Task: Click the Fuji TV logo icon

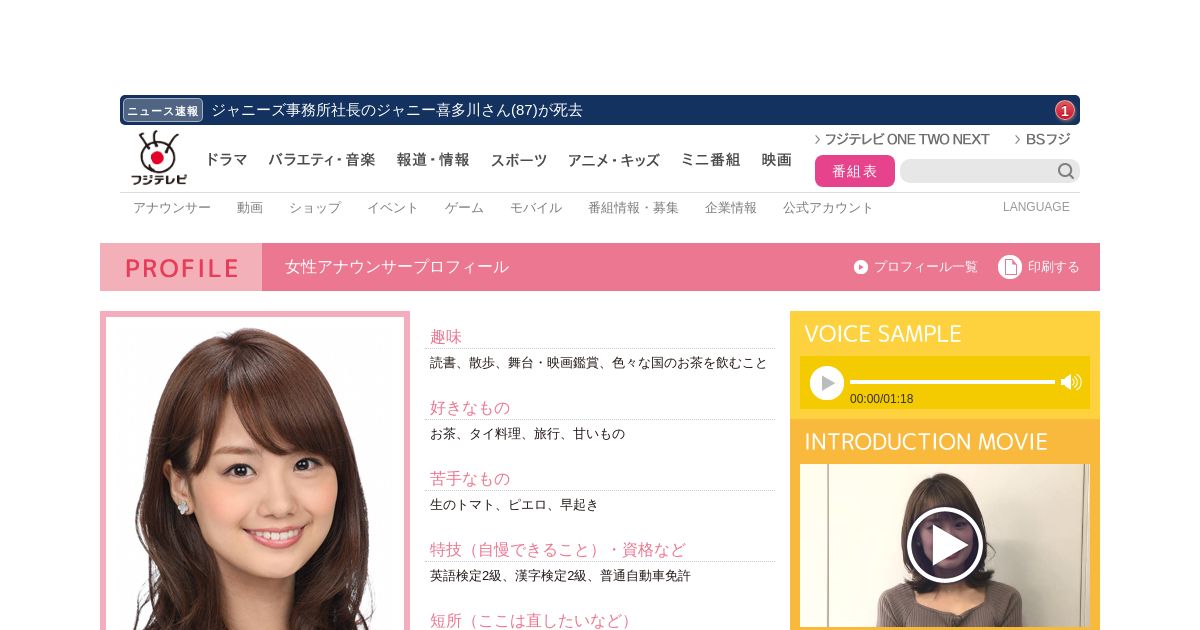Action: coord(158,158)
